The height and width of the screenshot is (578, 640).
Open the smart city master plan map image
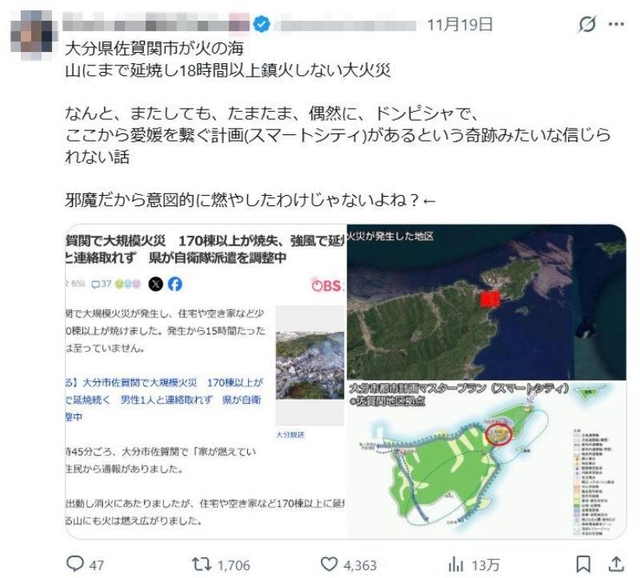[486, 459]
